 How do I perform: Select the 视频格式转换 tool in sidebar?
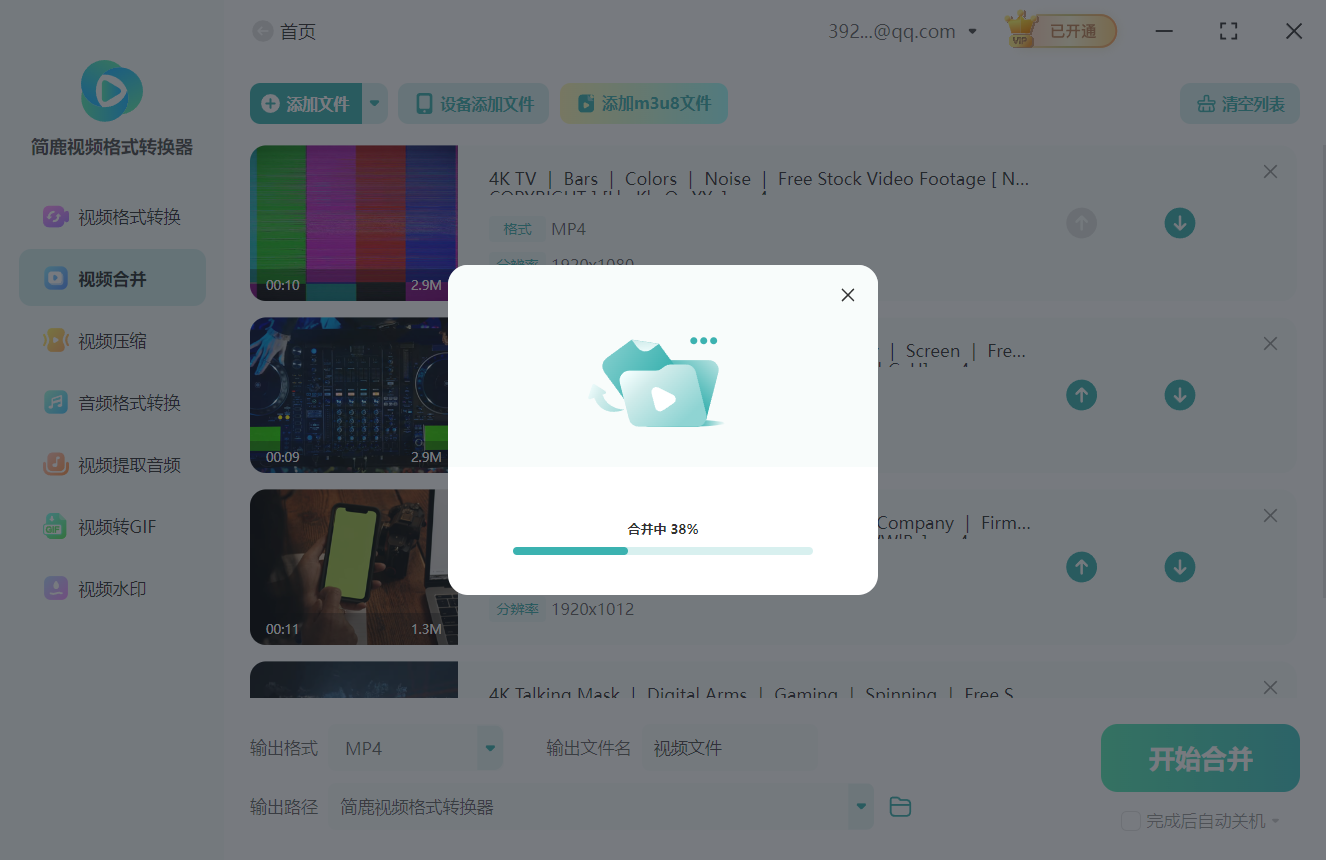click(112, 216)
